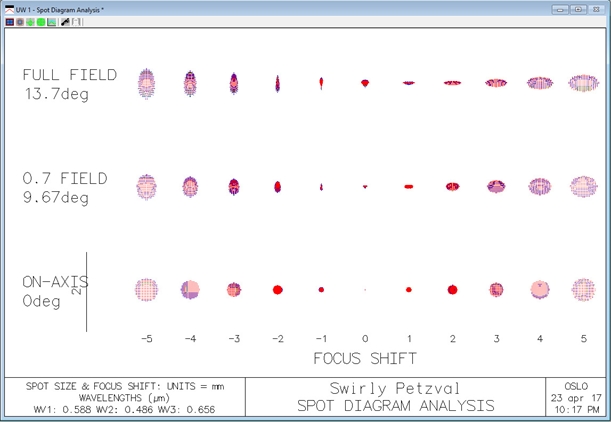Click the 'OSLO' label in corner box
The height and width of the screenshot is (422, 611).
(x=576, y=387)
